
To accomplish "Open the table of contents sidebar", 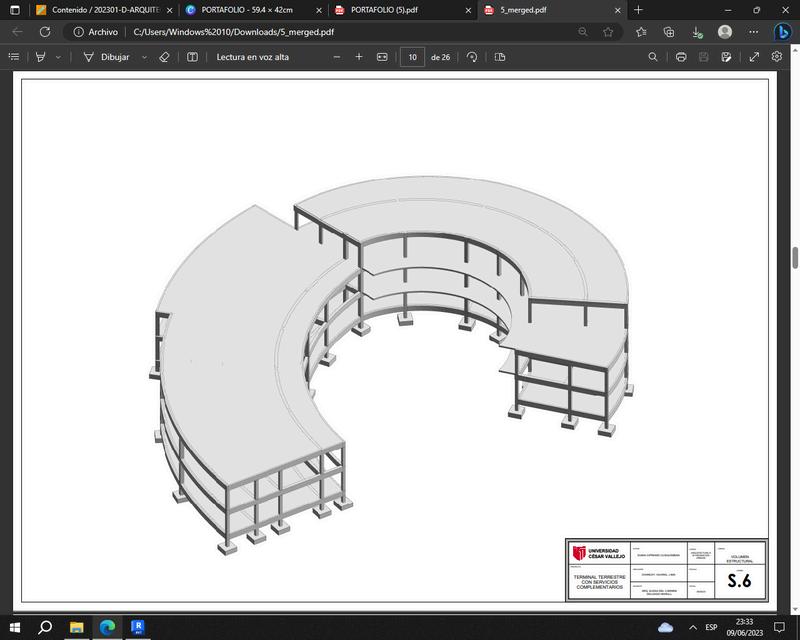I will [x=14, y=57].
